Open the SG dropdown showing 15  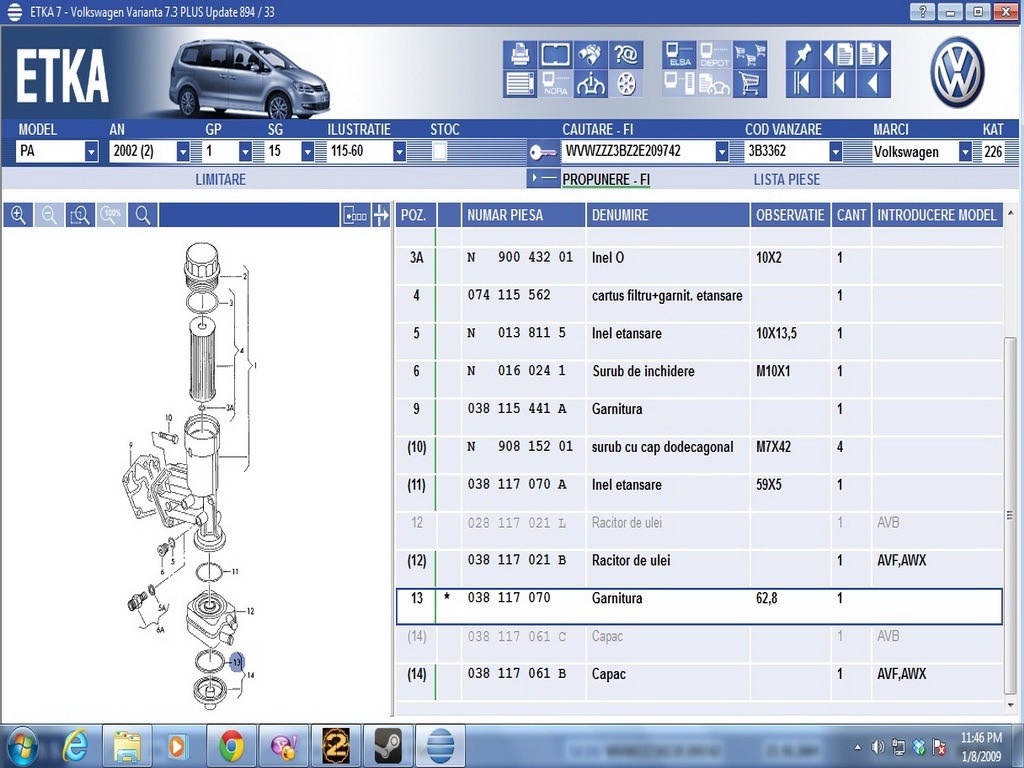[x=308, y=152]
